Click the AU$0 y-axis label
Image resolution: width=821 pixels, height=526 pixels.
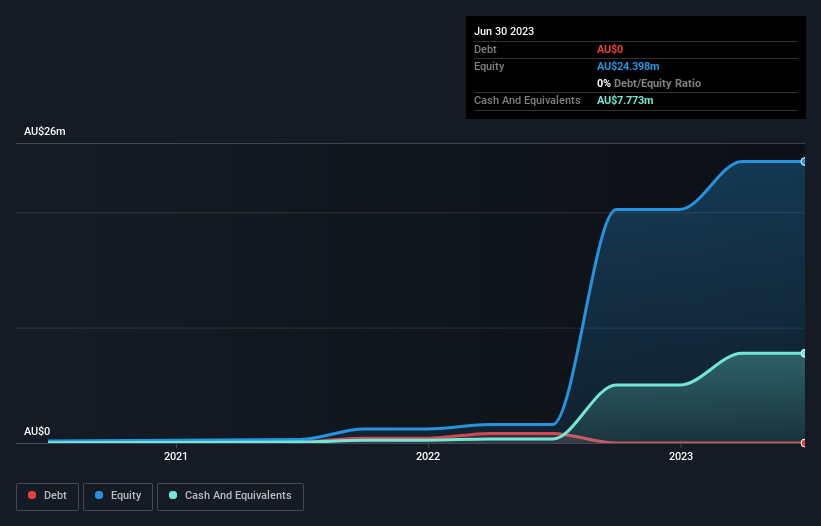coord(37,431)
